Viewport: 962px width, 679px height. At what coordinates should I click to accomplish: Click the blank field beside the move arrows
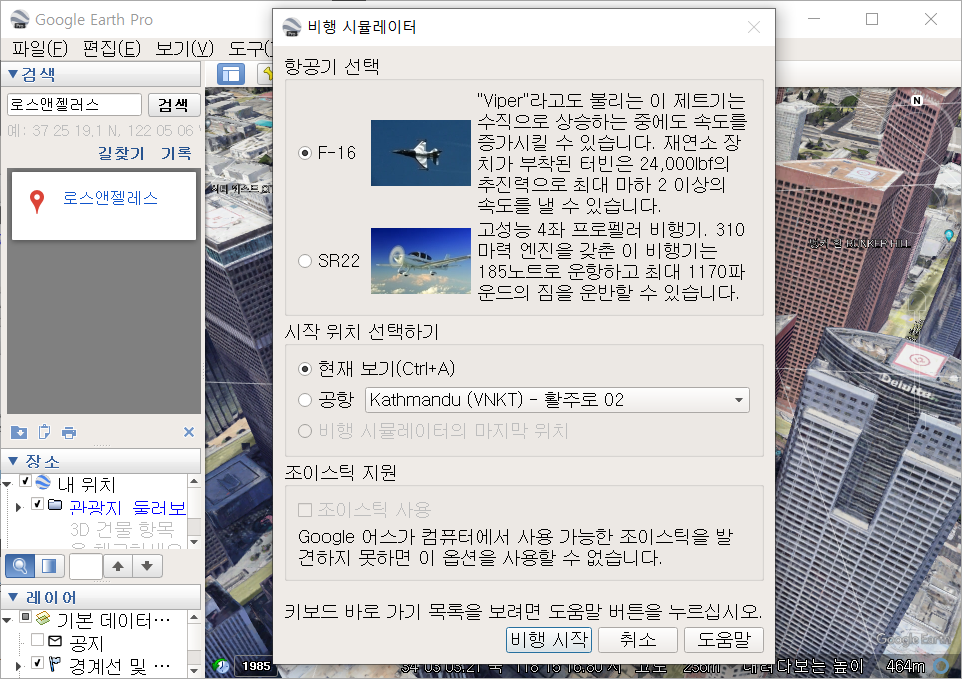pyautogui.click(x=86, y=566)
